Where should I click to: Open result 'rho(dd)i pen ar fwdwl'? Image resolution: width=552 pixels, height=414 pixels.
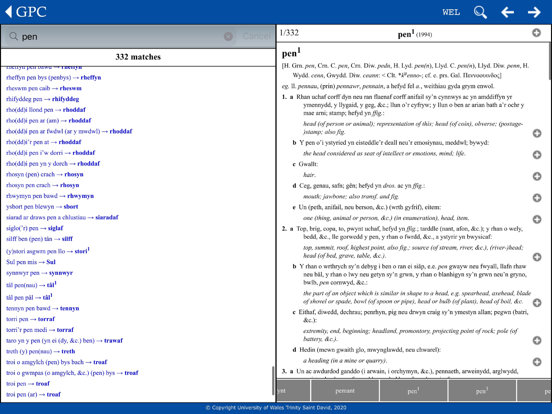(69, 131)
